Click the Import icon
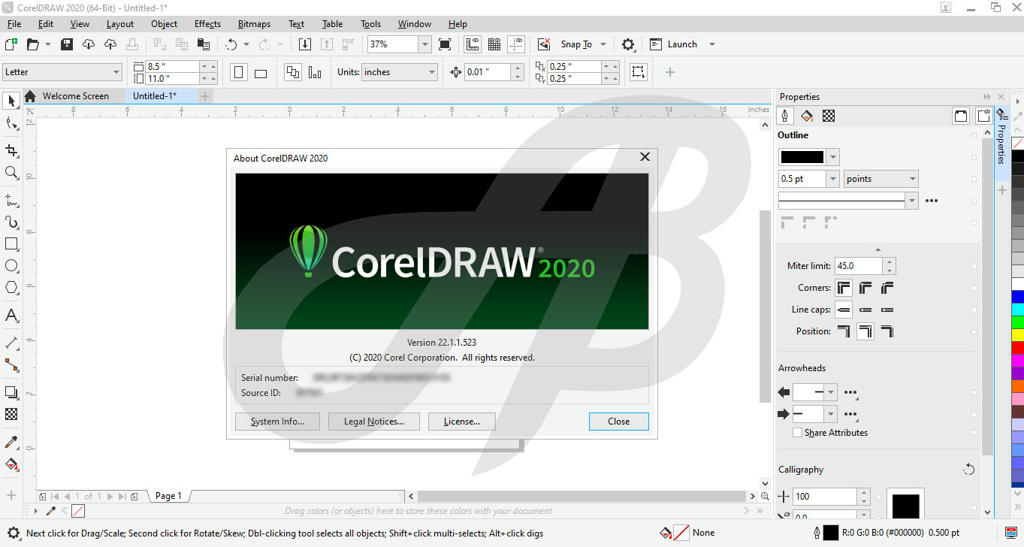 click(x=304, y=44)
